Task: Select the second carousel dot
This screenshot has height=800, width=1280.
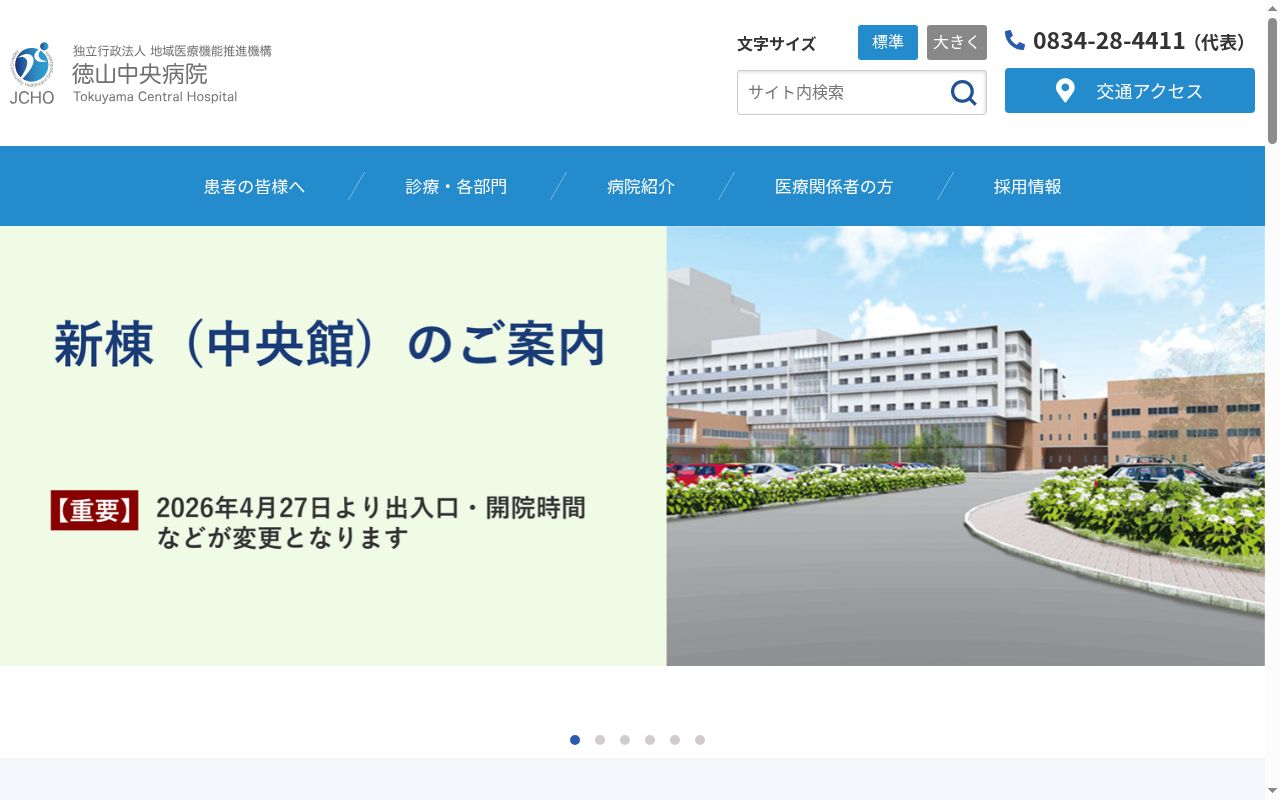Action: point(600,740)
